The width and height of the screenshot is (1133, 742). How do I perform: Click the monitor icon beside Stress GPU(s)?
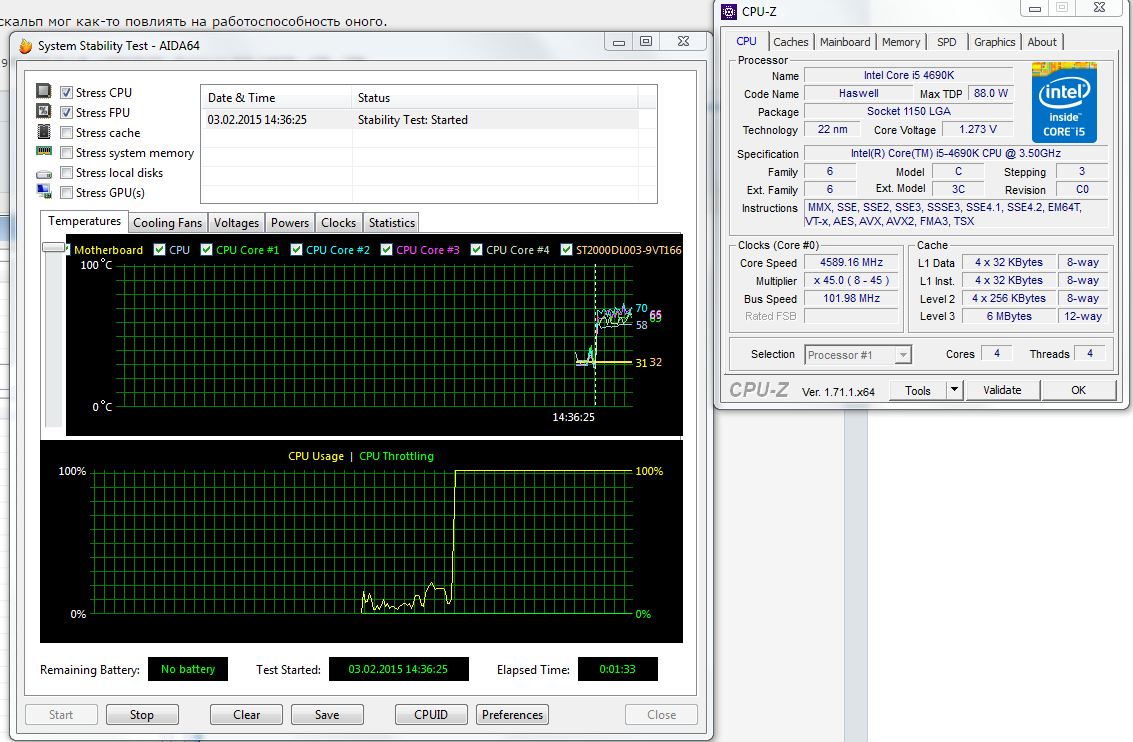pos(44,191)
